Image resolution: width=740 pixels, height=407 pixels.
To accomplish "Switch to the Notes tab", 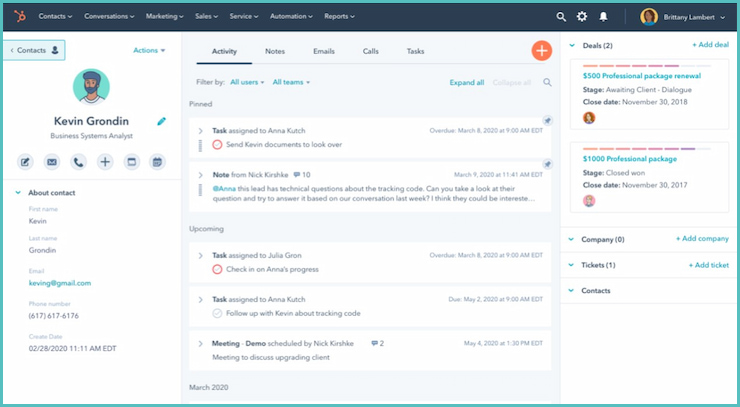I will [275, 51].
